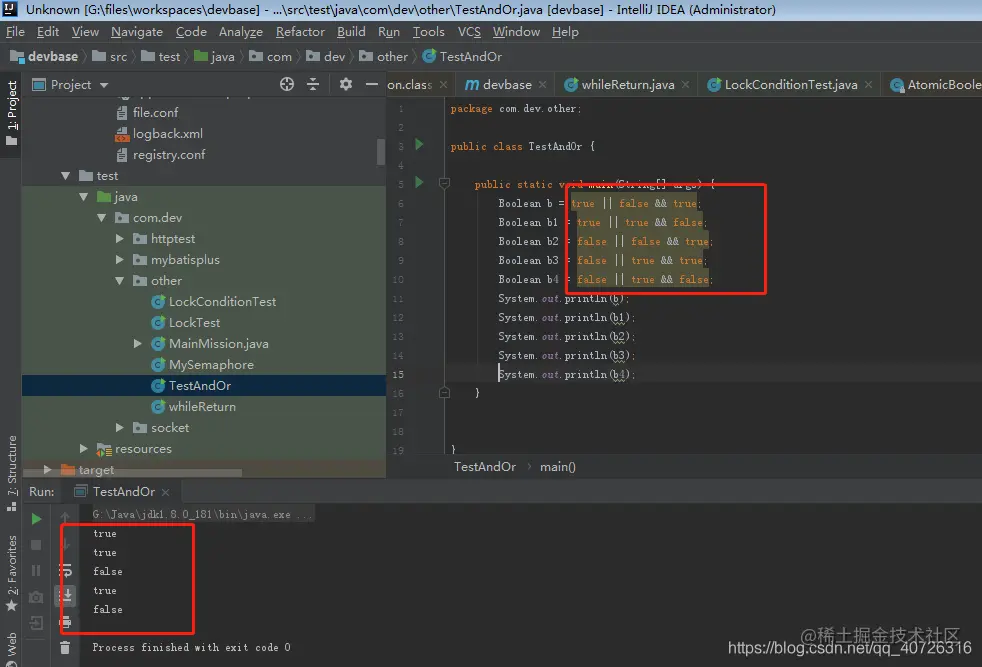Image resolution: width=982 pixels, height=667 pixels.
Task: Expand the resources folder
Action: tap(84, 448)
